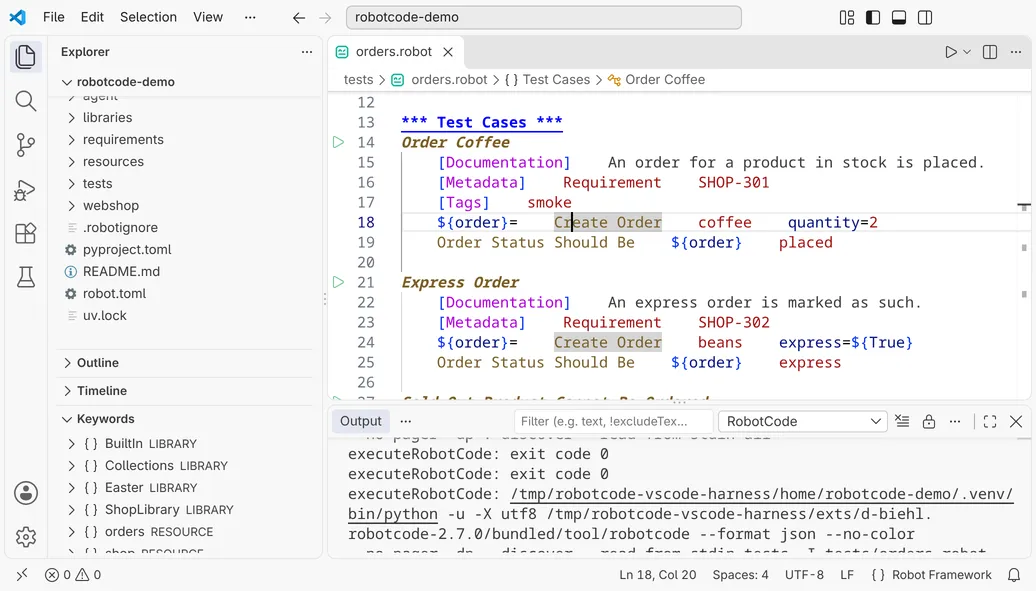1036x591 pixels.
Task: Expand the resources folder
Action: point(186,161)
